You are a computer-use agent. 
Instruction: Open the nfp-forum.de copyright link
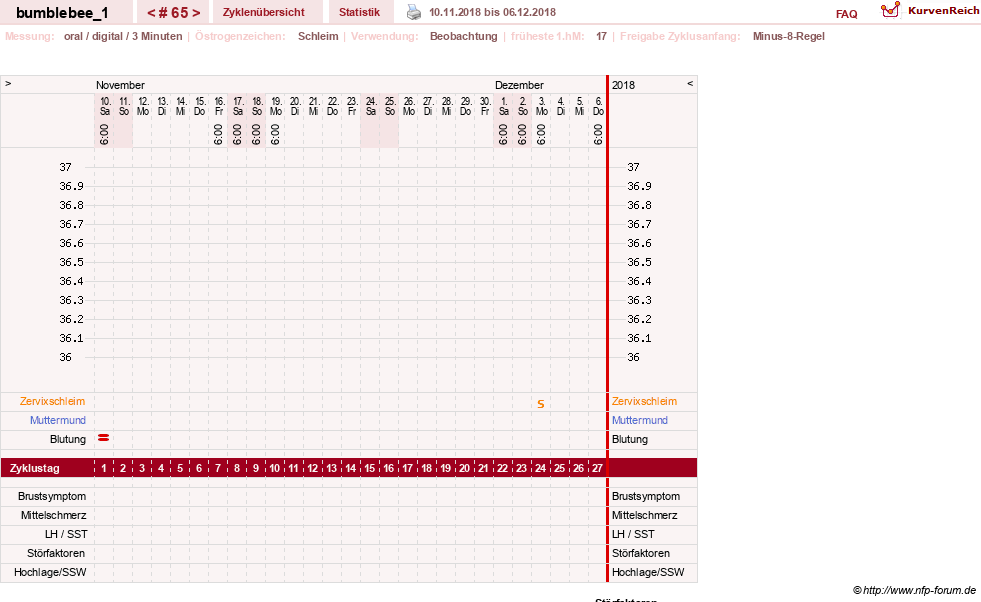[x=914, y=590]
